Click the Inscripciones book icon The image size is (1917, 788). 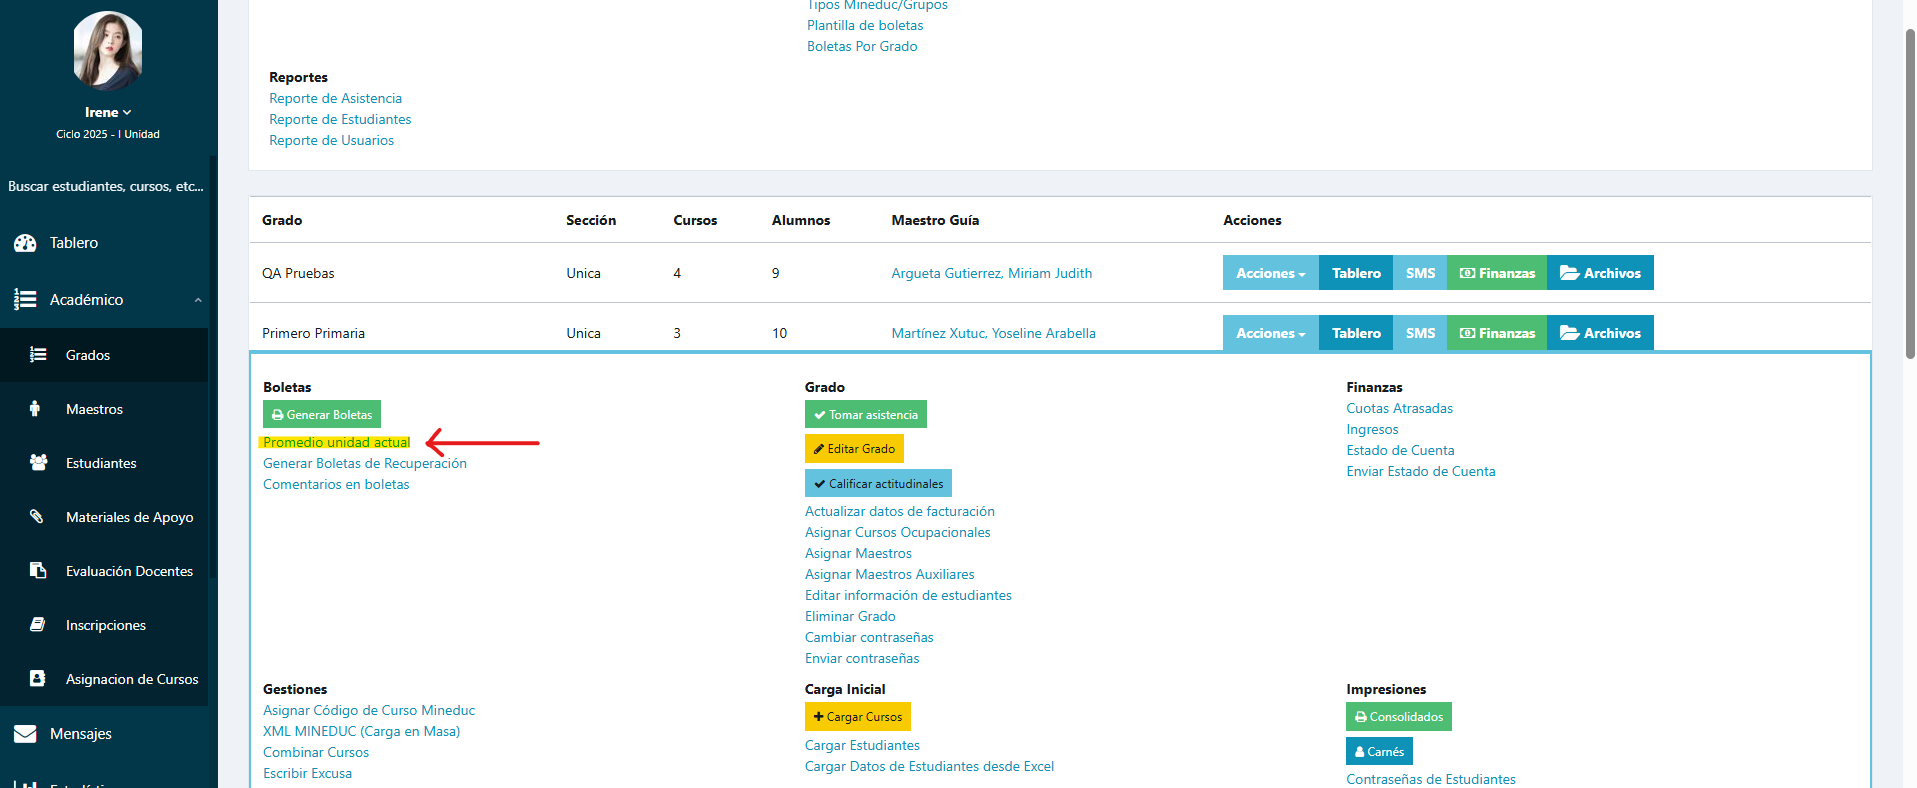click(38, 625)
